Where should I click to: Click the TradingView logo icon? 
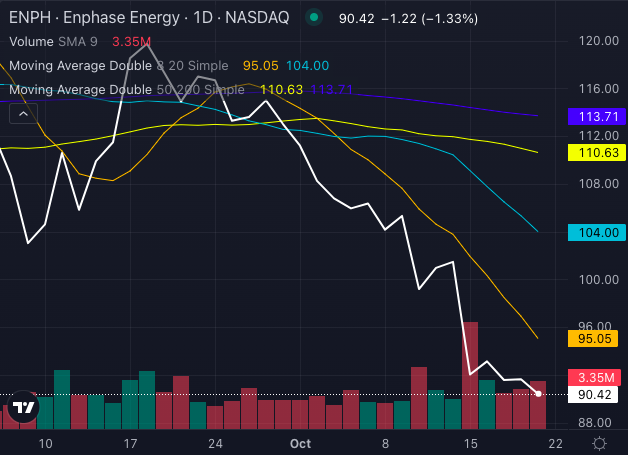pos(23,407)
